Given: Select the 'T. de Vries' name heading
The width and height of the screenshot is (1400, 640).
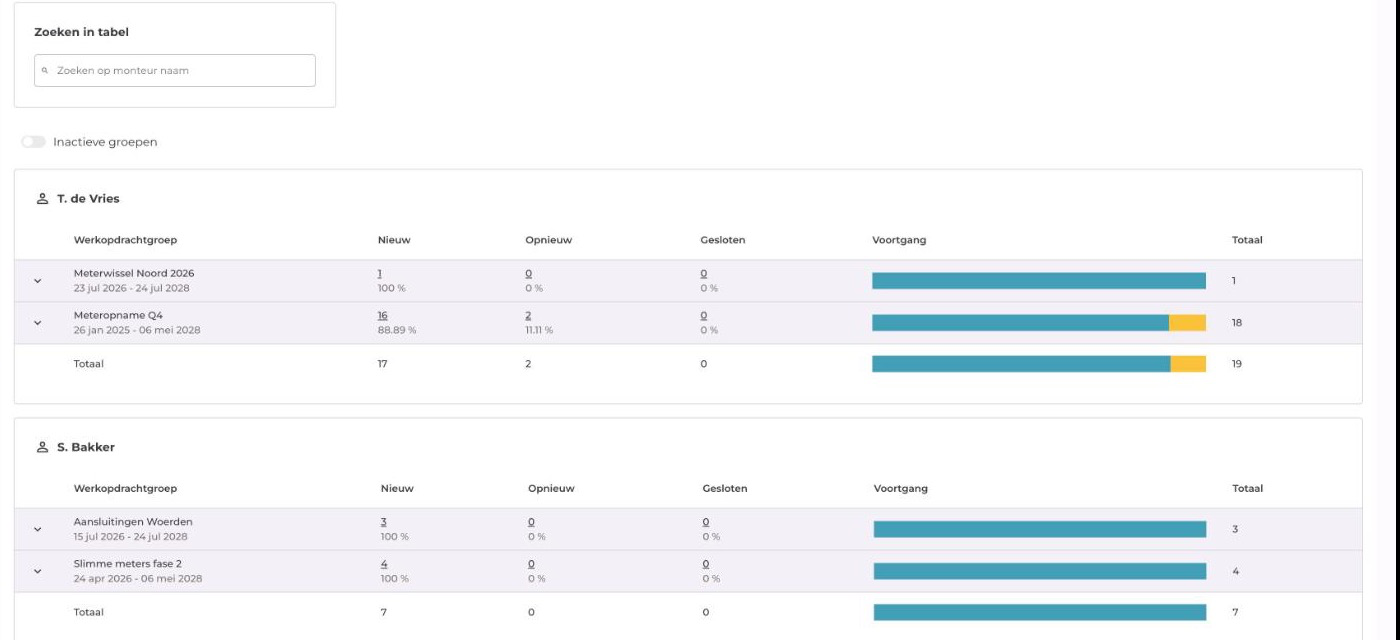Looking at the screenshot, I should (86, 199).
